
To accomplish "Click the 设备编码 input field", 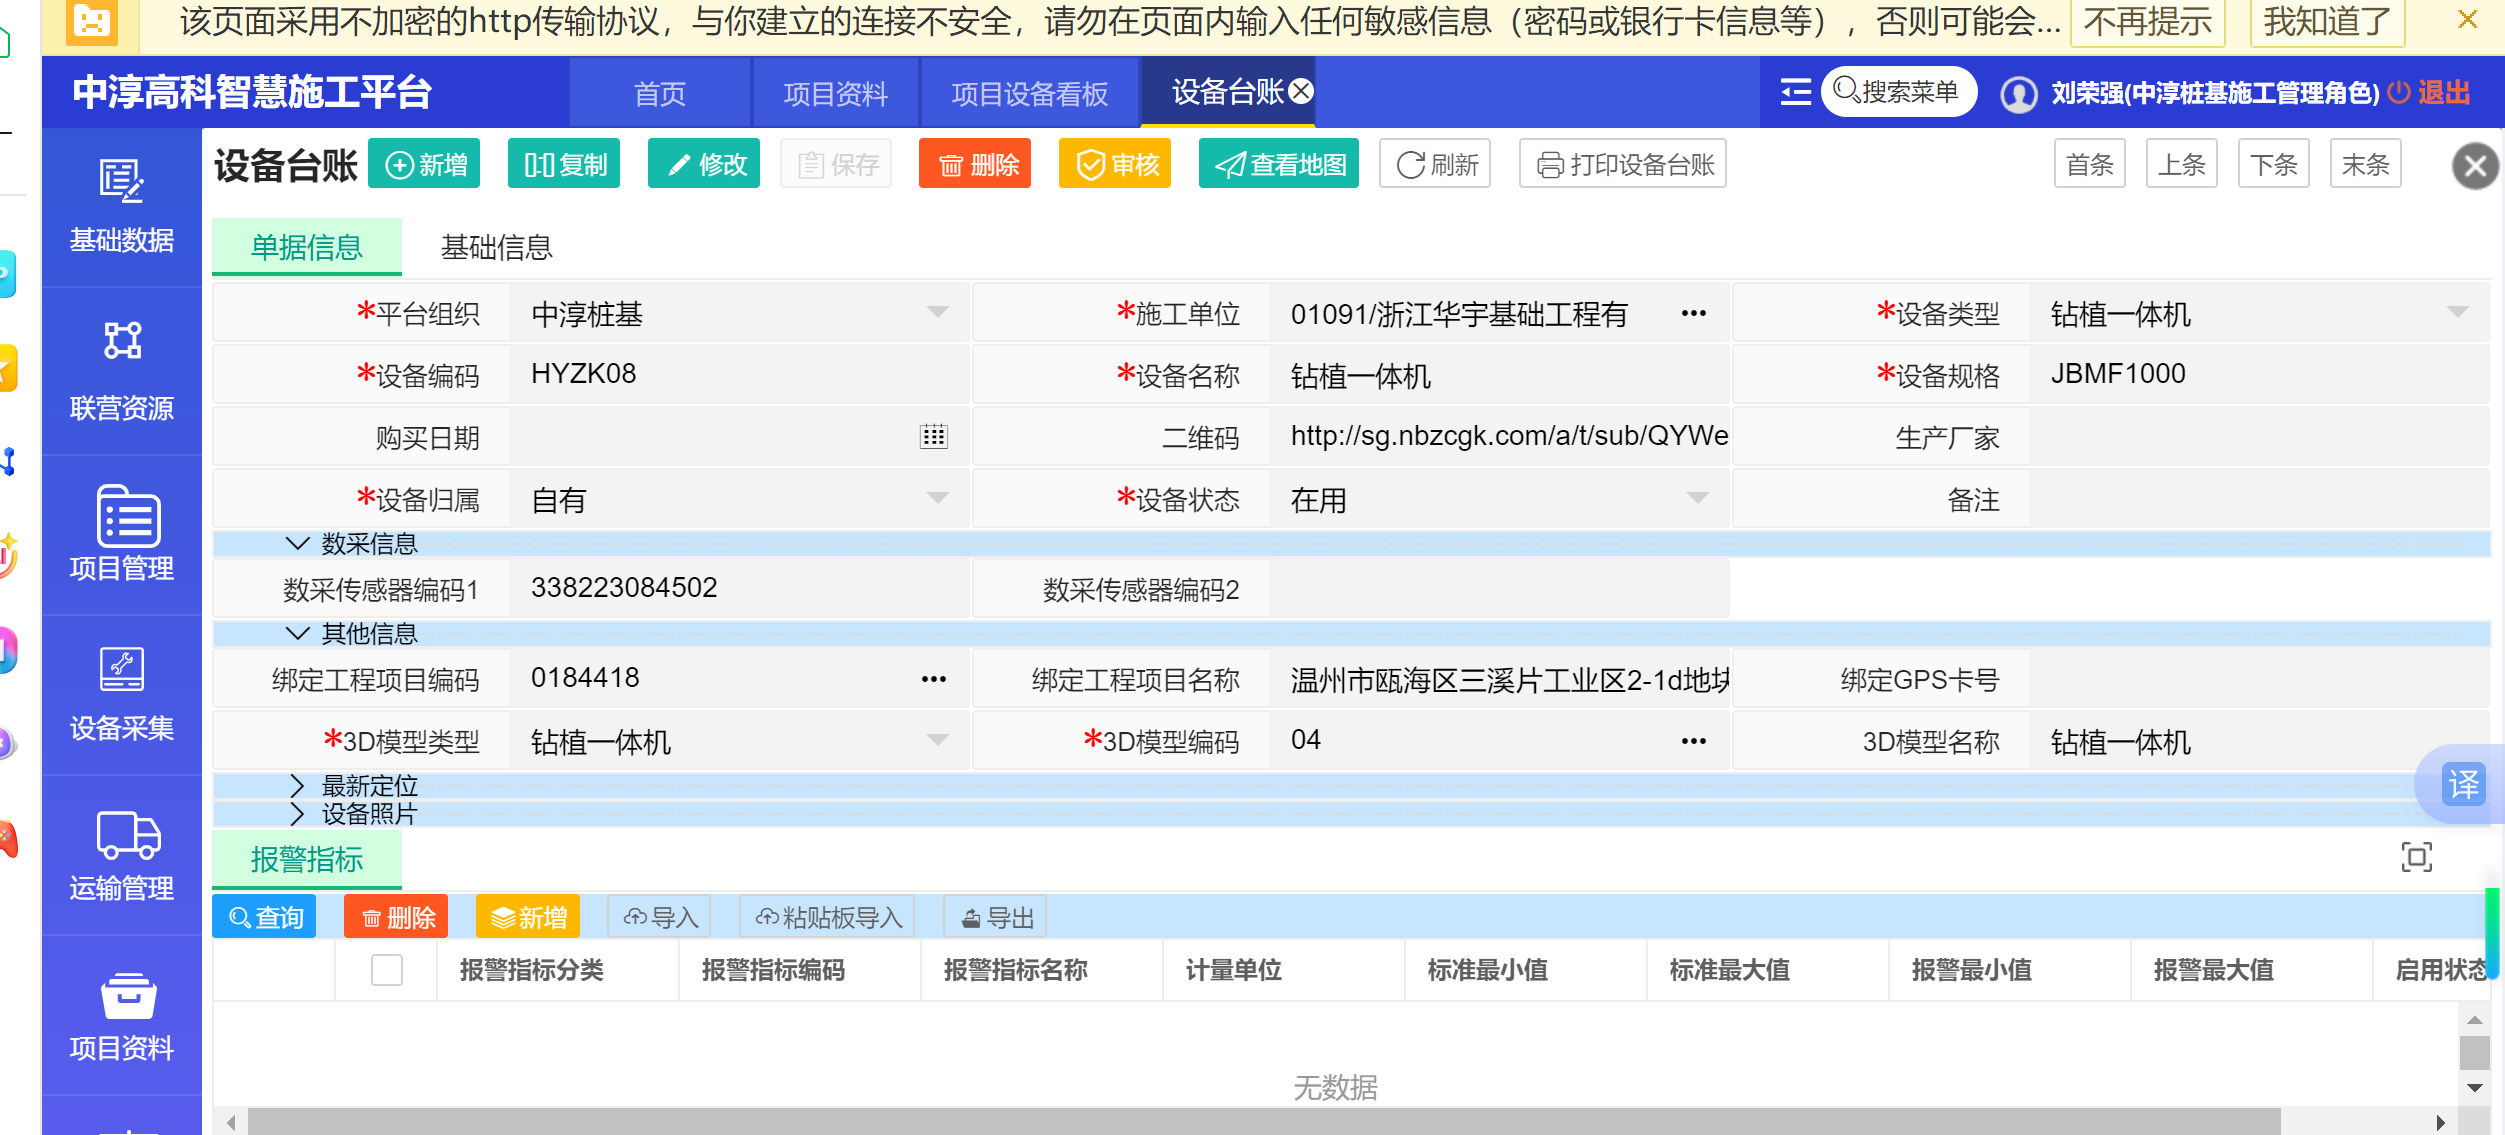I will [x=737, y=375].
